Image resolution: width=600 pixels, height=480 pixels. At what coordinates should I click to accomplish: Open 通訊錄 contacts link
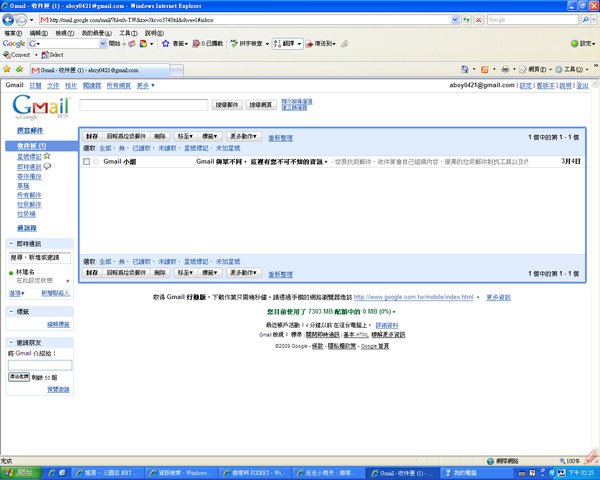[27, 228]
